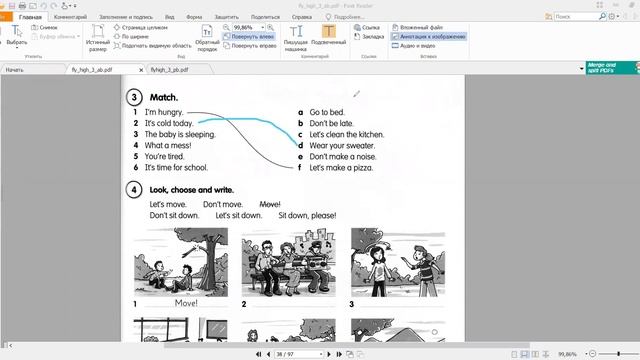This screenshot has height=360, width=640.
Task: Go to the previous page arrow
Action: [268, 354]
